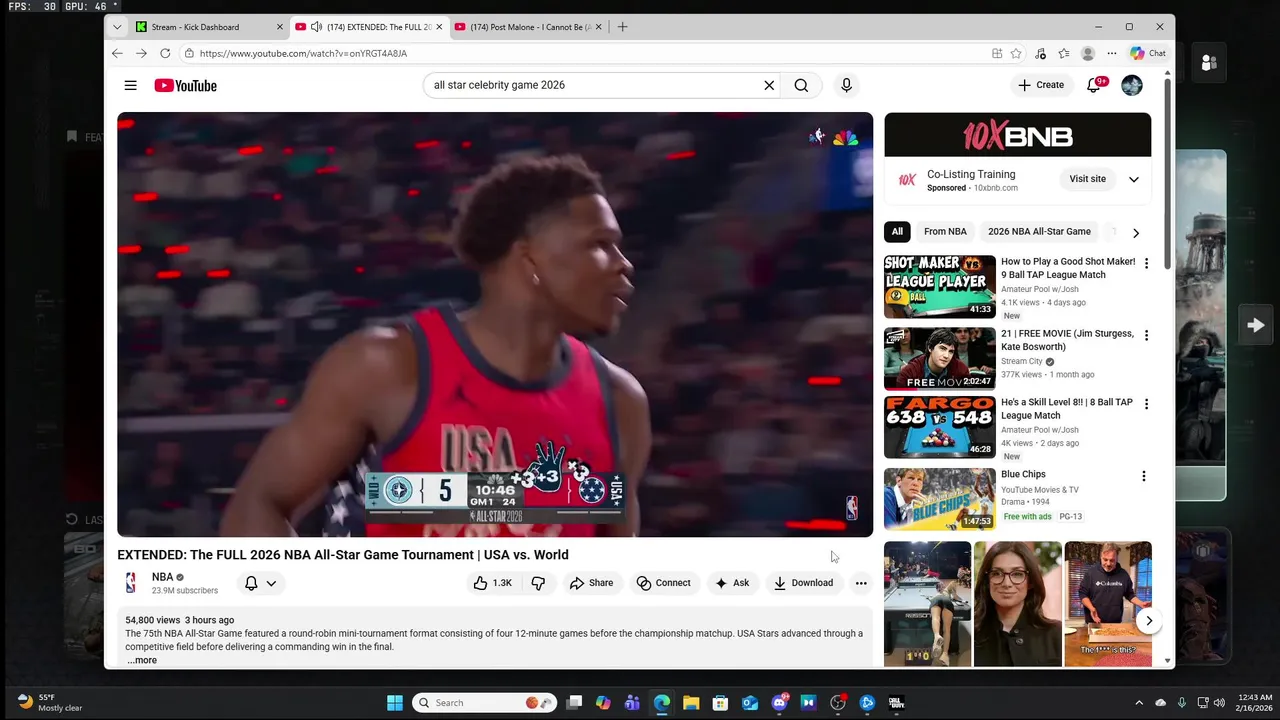Ask about this video

point(732,583)
